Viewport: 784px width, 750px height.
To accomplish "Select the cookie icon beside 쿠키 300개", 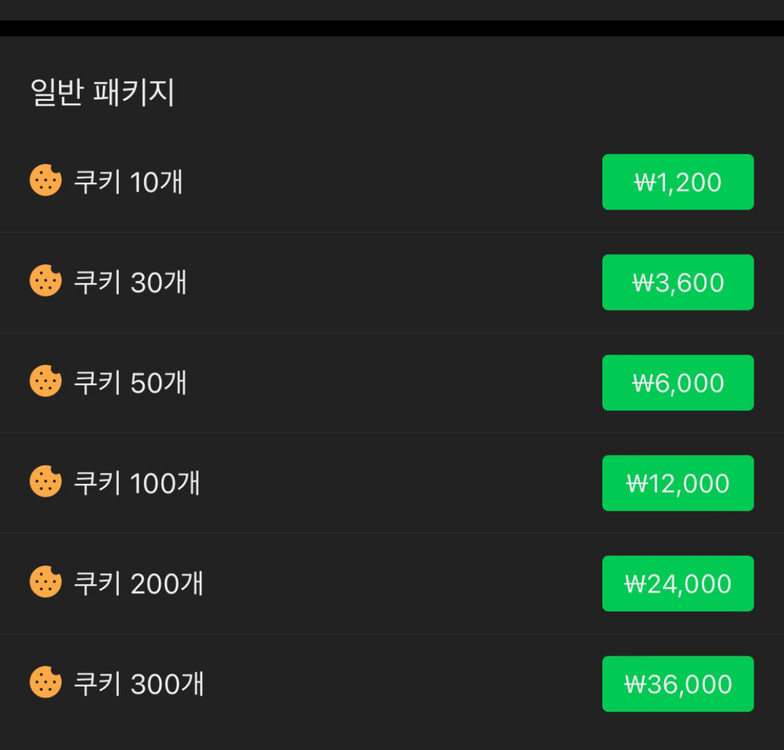I will click(x=45, y=683).
